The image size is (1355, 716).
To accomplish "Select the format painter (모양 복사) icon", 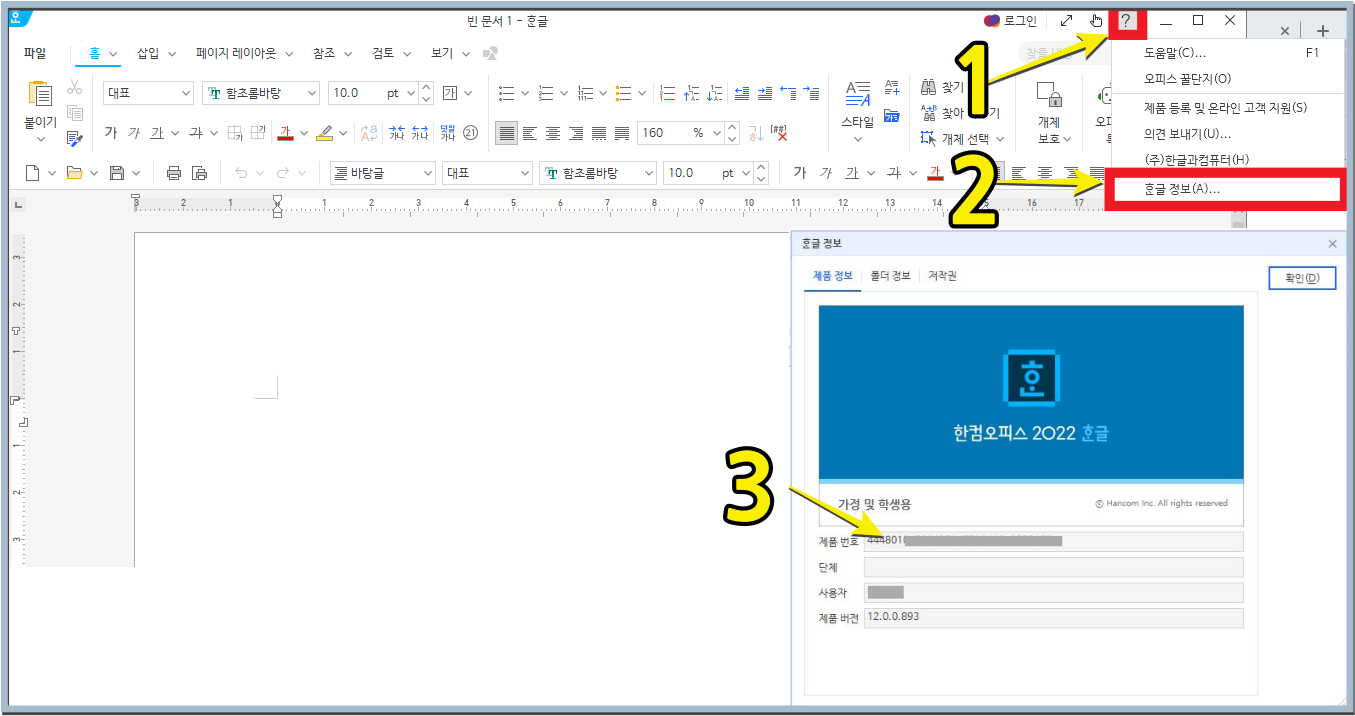I will coord(75,139).
